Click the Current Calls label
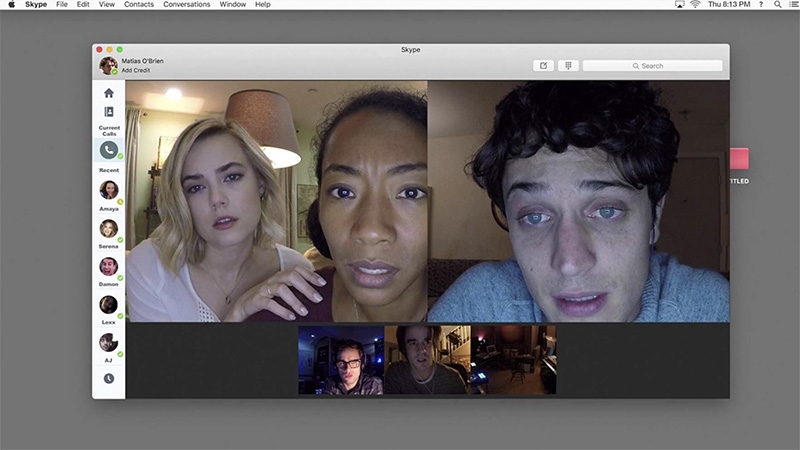800x450 pixels. click(x=109, y=131)
